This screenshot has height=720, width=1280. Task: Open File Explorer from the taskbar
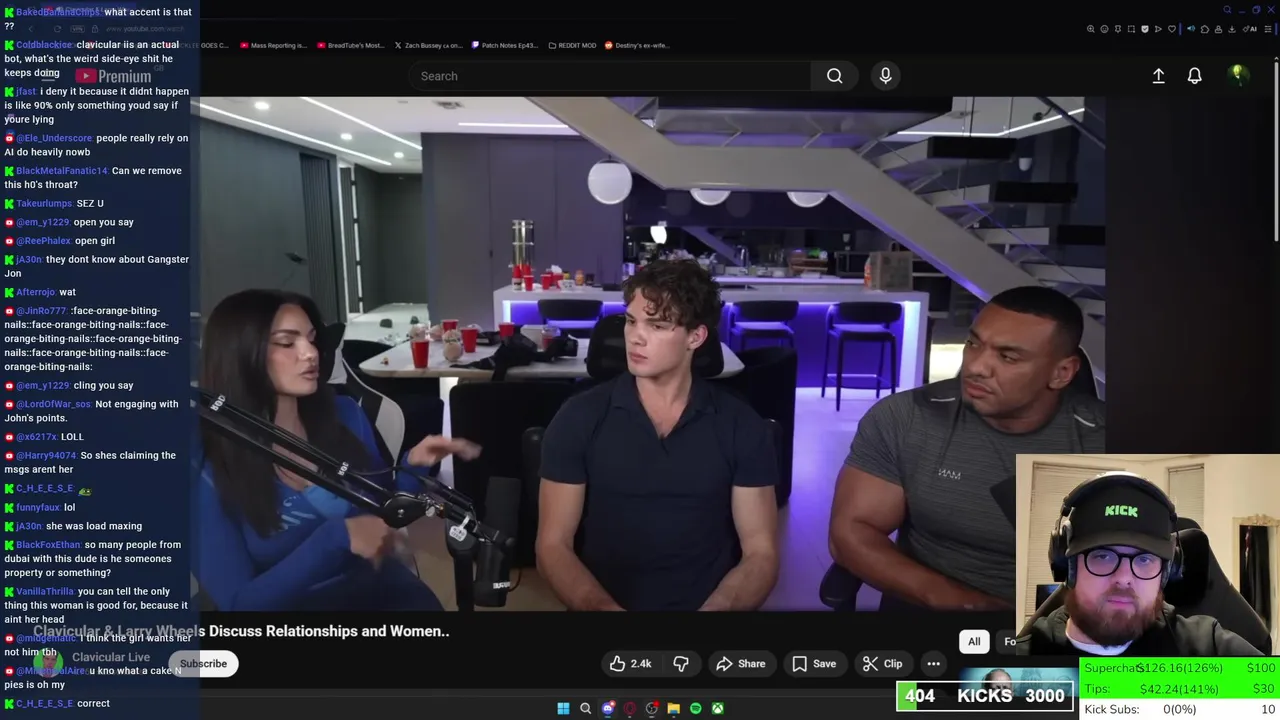point(674,708)
